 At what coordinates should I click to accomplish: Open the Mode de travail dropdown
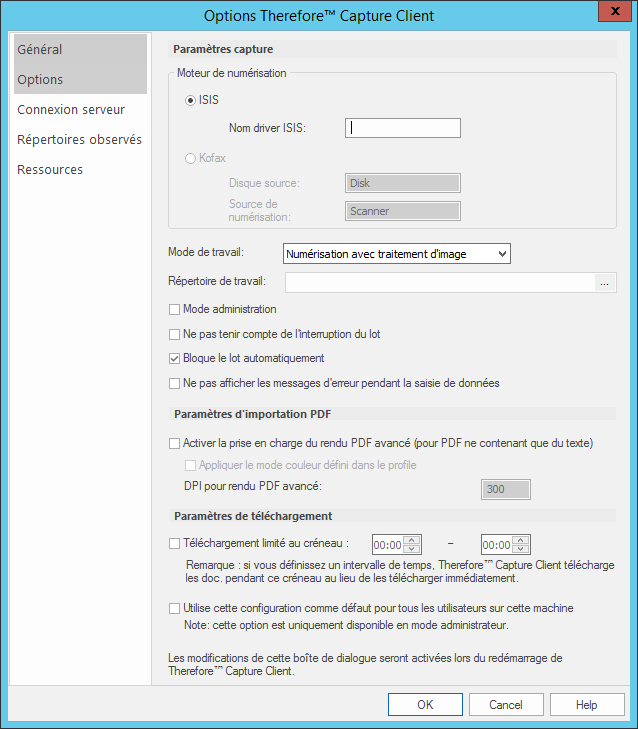tap(397, 254)
